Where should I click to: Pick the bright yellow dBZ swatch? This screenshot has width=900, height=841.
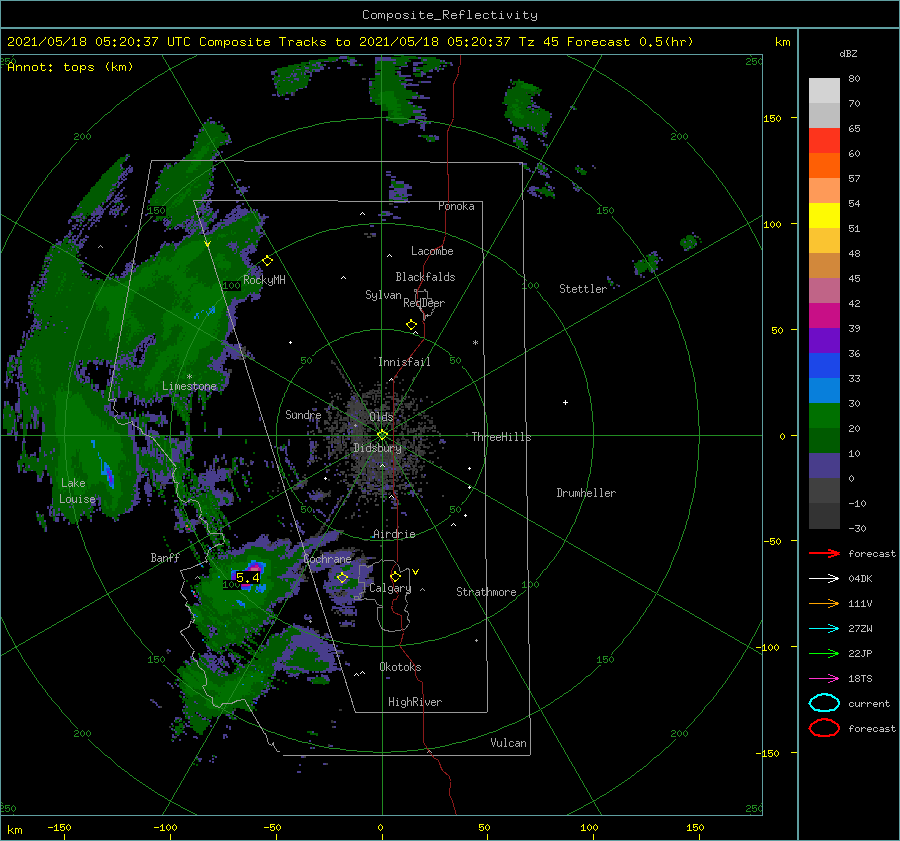point(824,216)
